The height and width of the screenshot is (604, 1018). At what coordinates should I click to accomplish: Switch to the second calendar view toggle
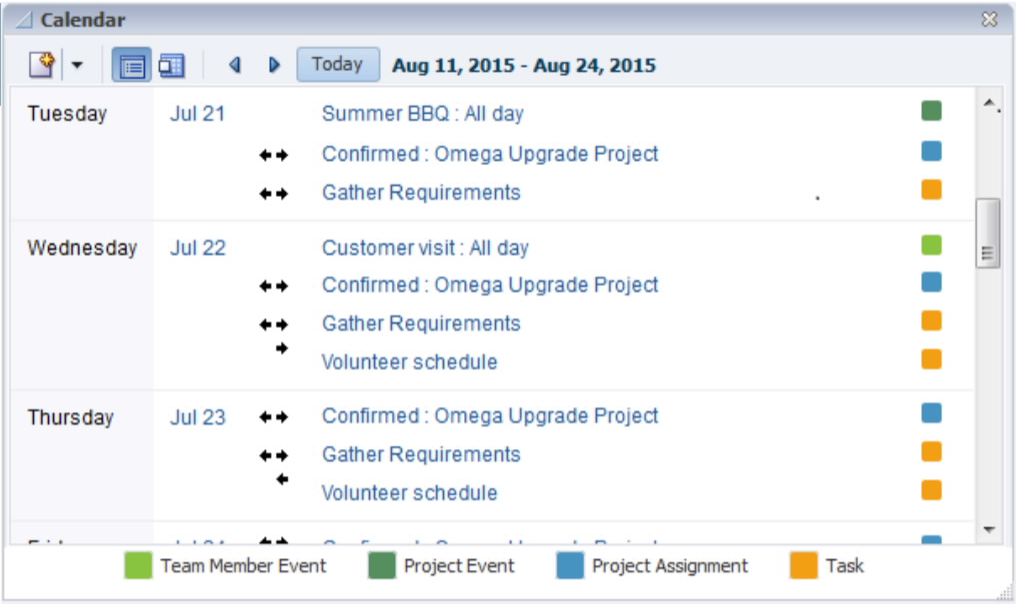(x=171, y=66)
